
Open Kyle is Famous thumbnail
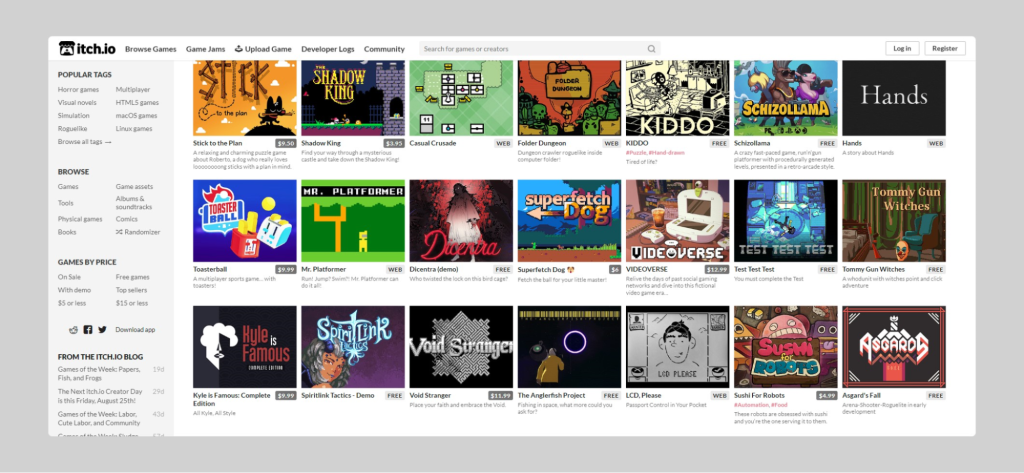(x=245, y=347)
